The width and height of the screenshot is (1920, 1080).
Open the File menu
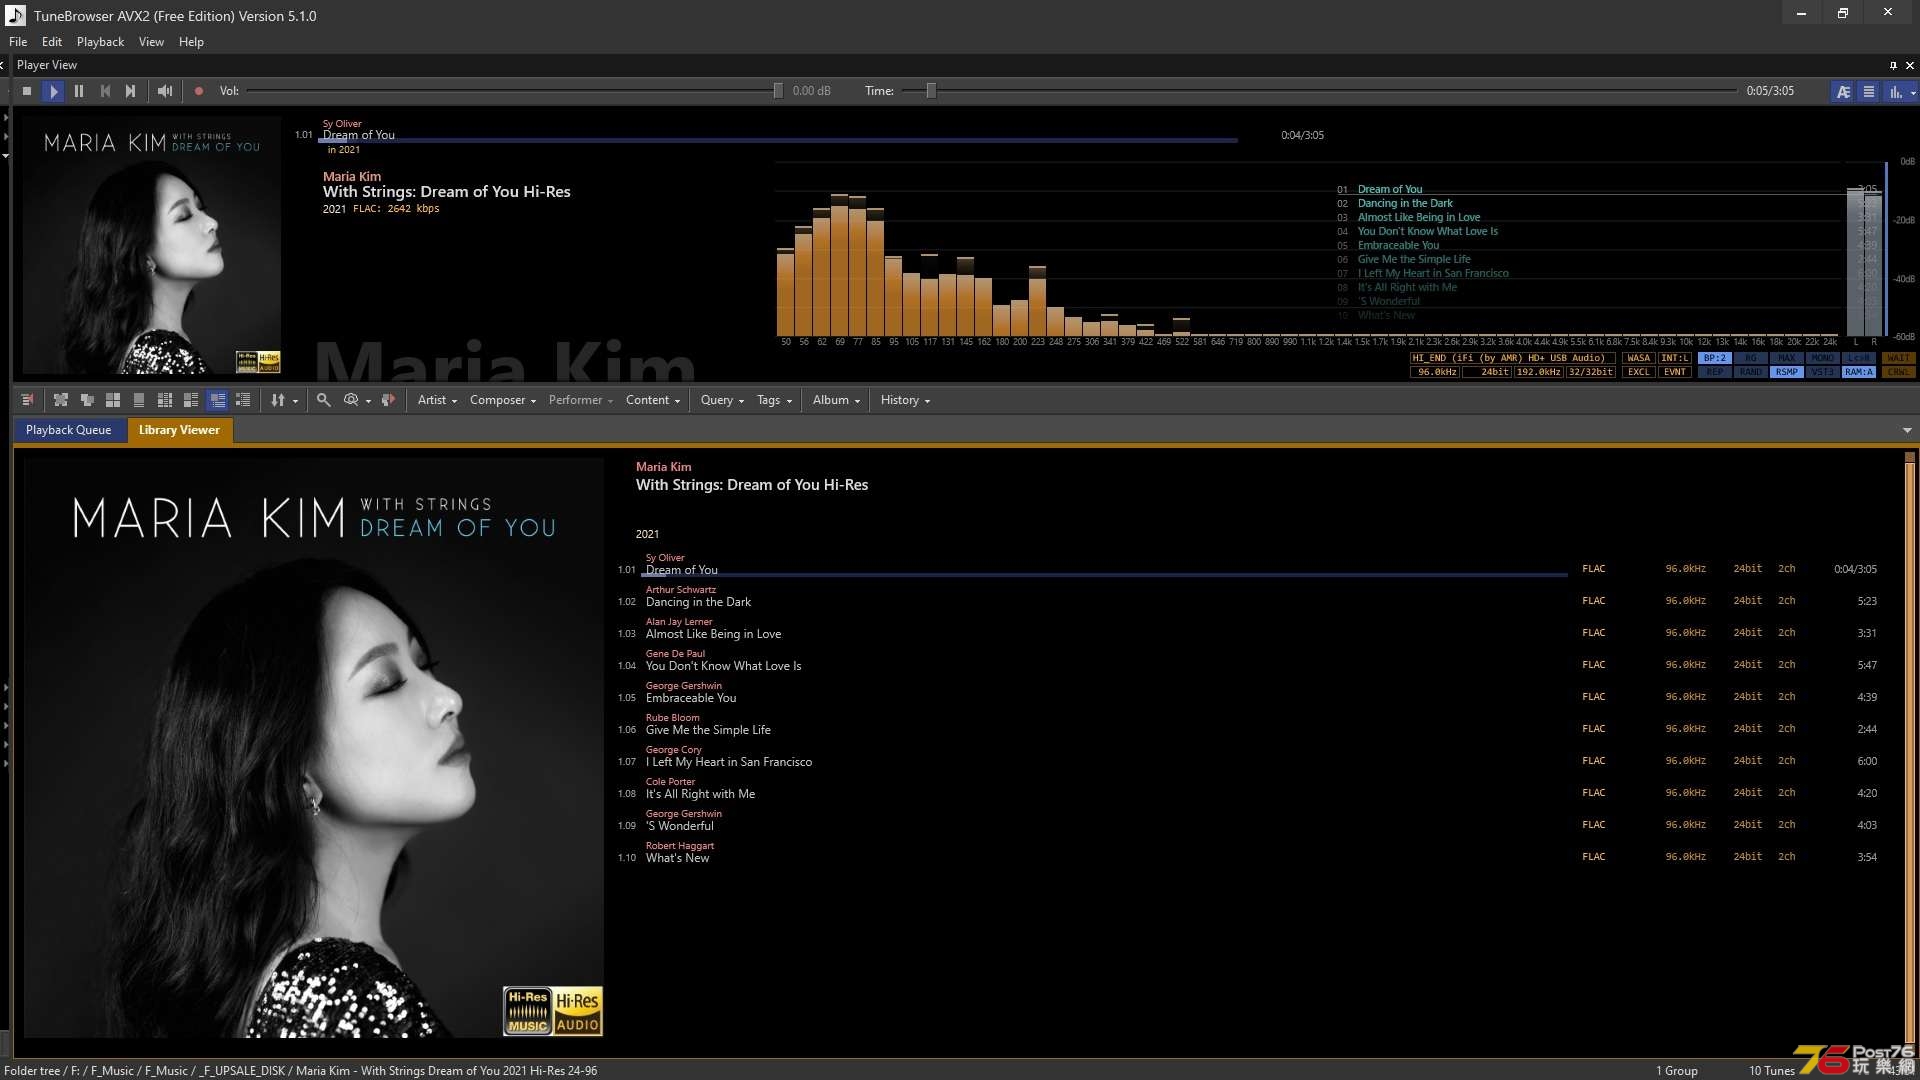point(18,42)
